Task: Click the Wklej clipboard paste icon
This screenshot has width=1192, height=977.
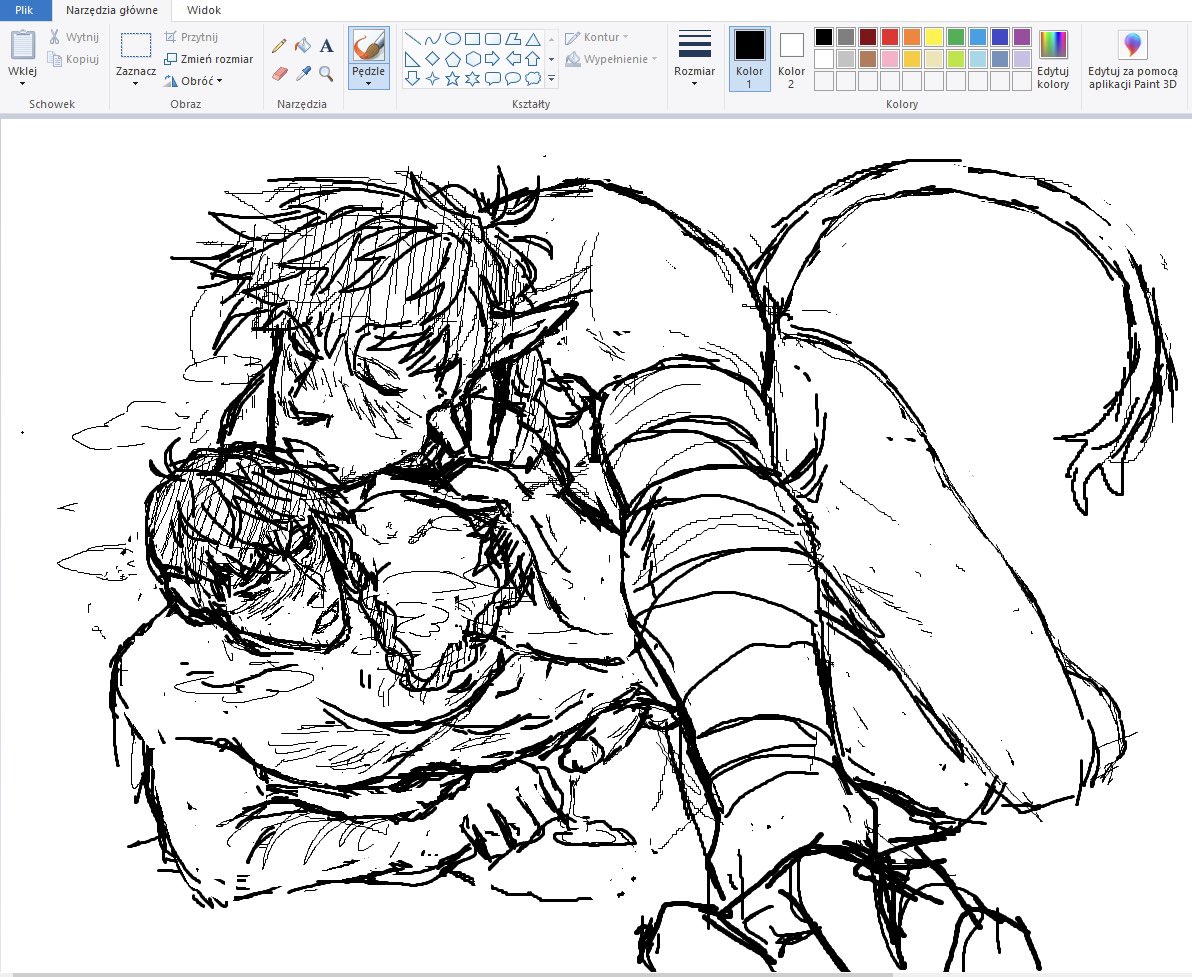Action: click(x=23, y=44)
